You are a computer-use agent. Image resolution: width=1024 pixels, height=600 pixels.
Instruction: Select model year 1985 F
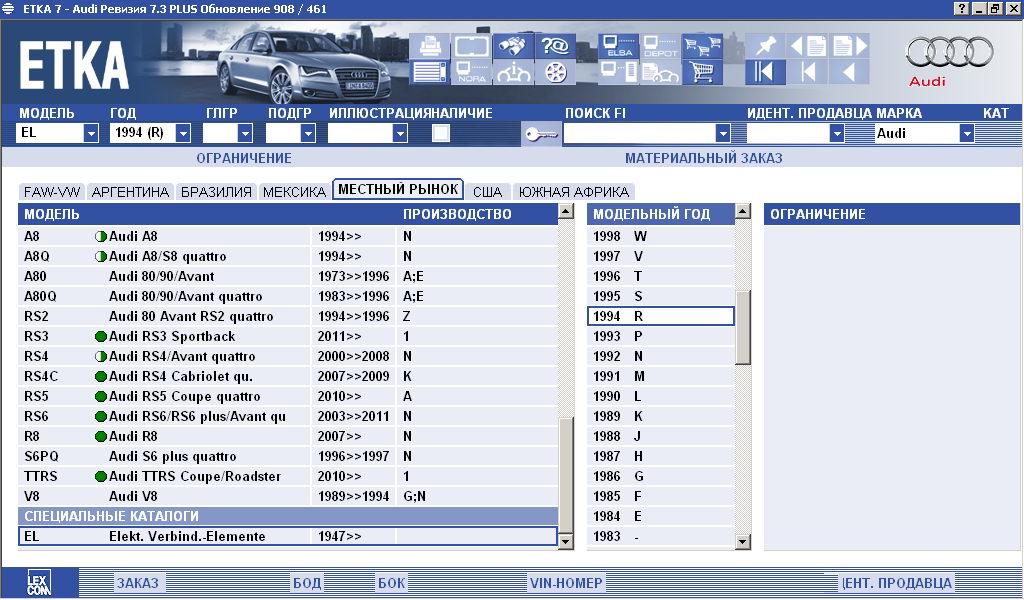click(x=661, y=496)
